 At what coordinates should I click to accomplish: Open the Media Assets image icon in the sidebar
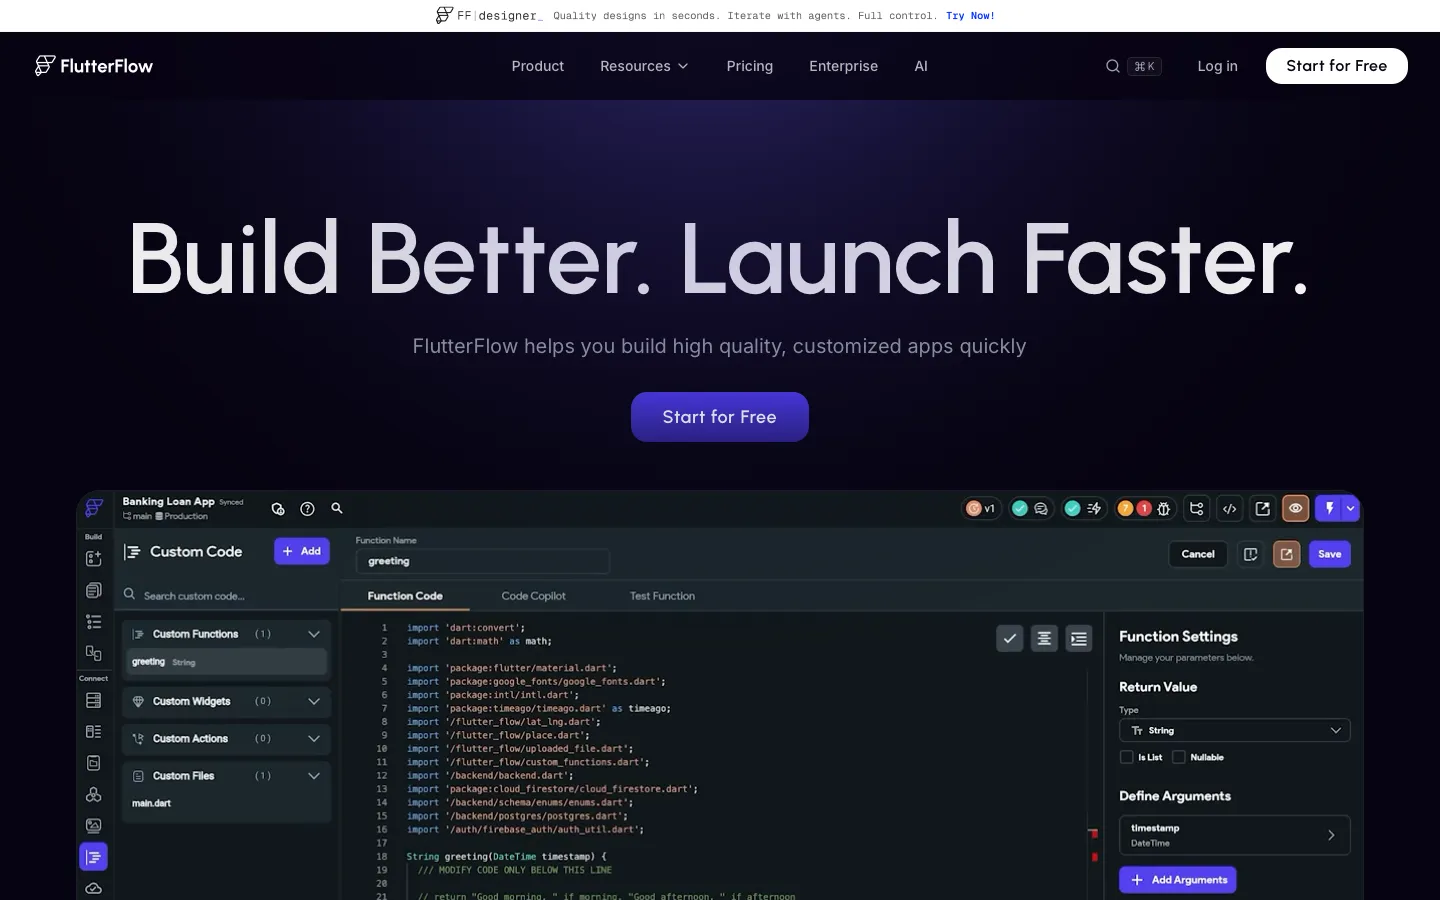(x=94, y=826)
